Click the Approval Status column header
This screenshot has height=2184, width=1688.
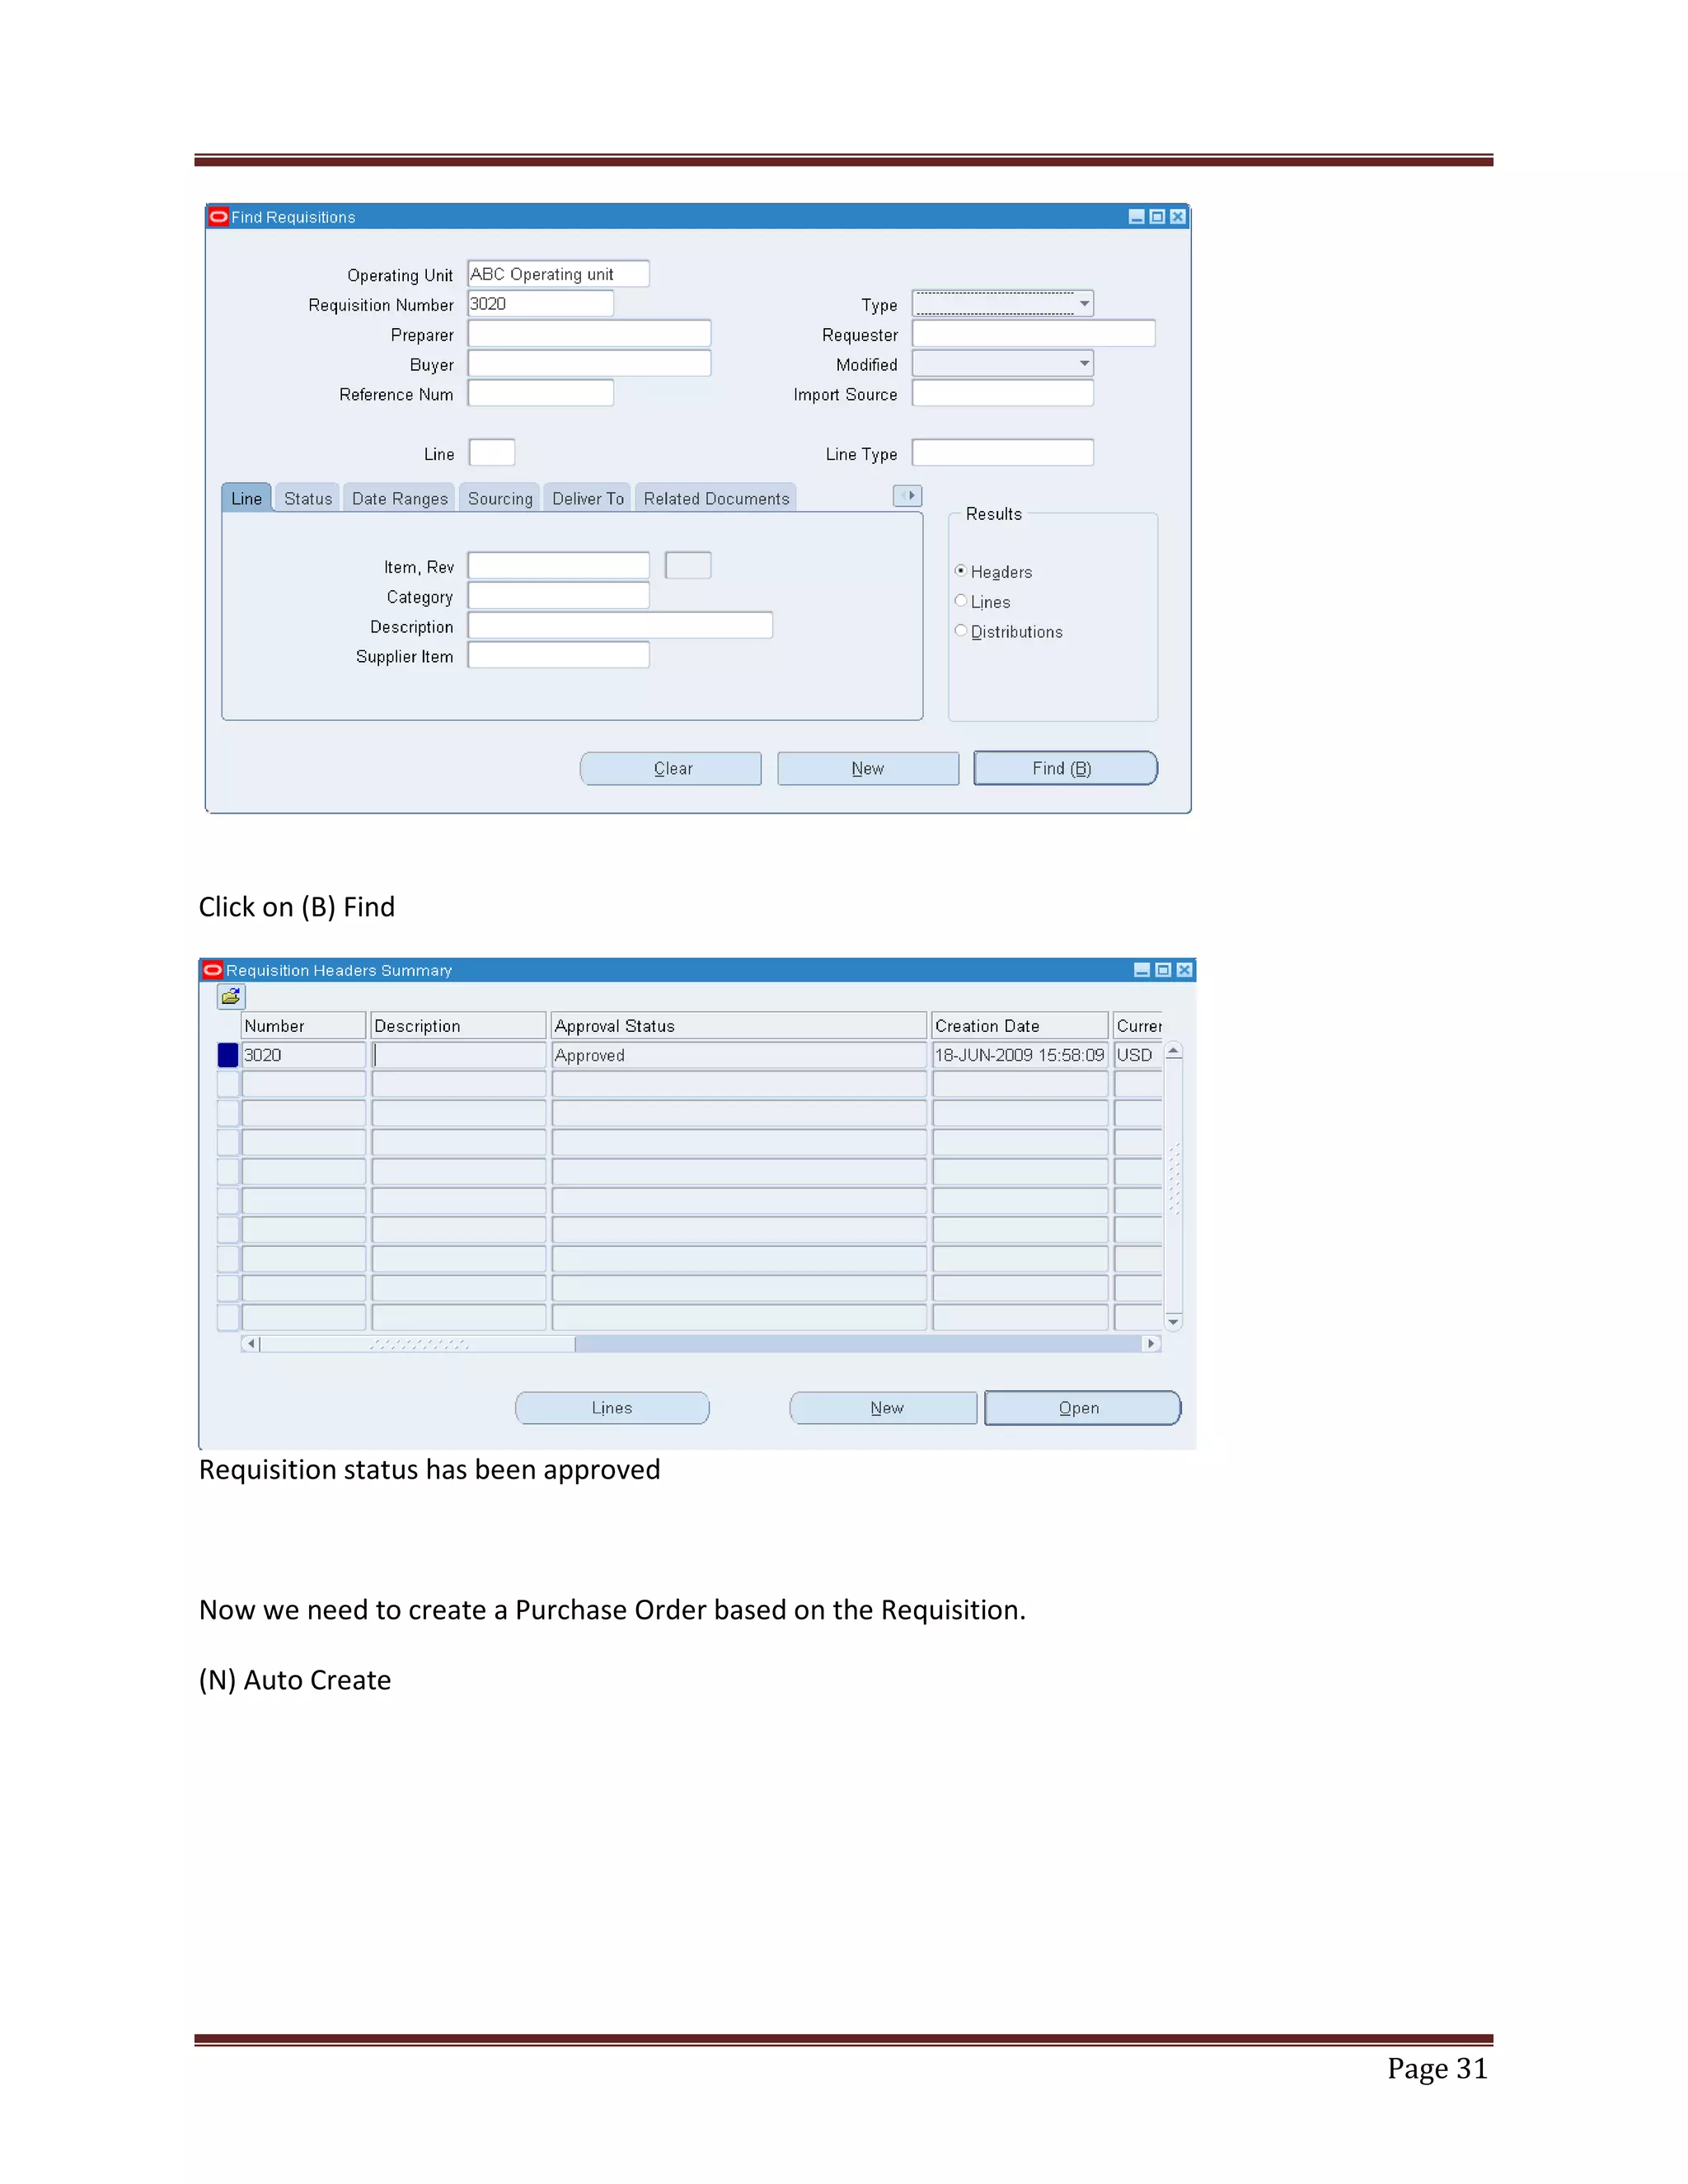click(739, 1026)
